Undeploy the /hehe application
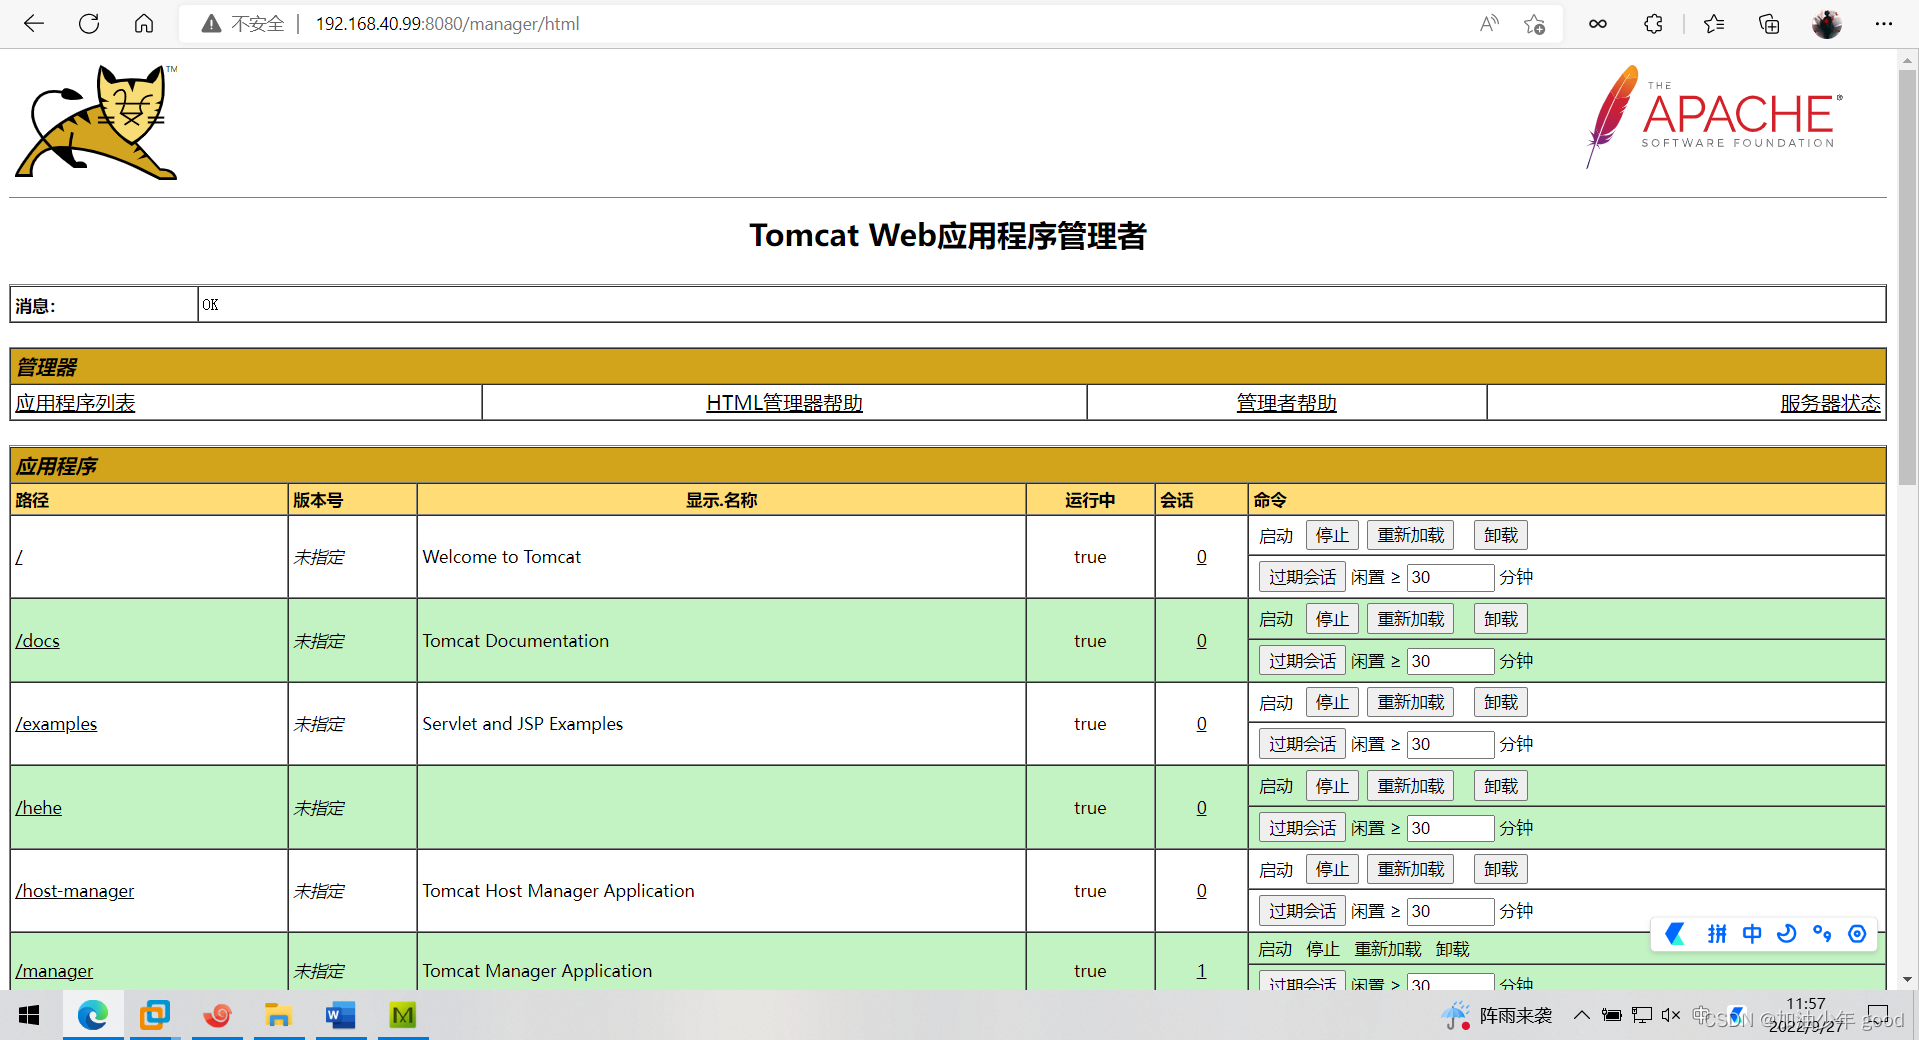The image size is (1919, 1040). [1501, 787]
